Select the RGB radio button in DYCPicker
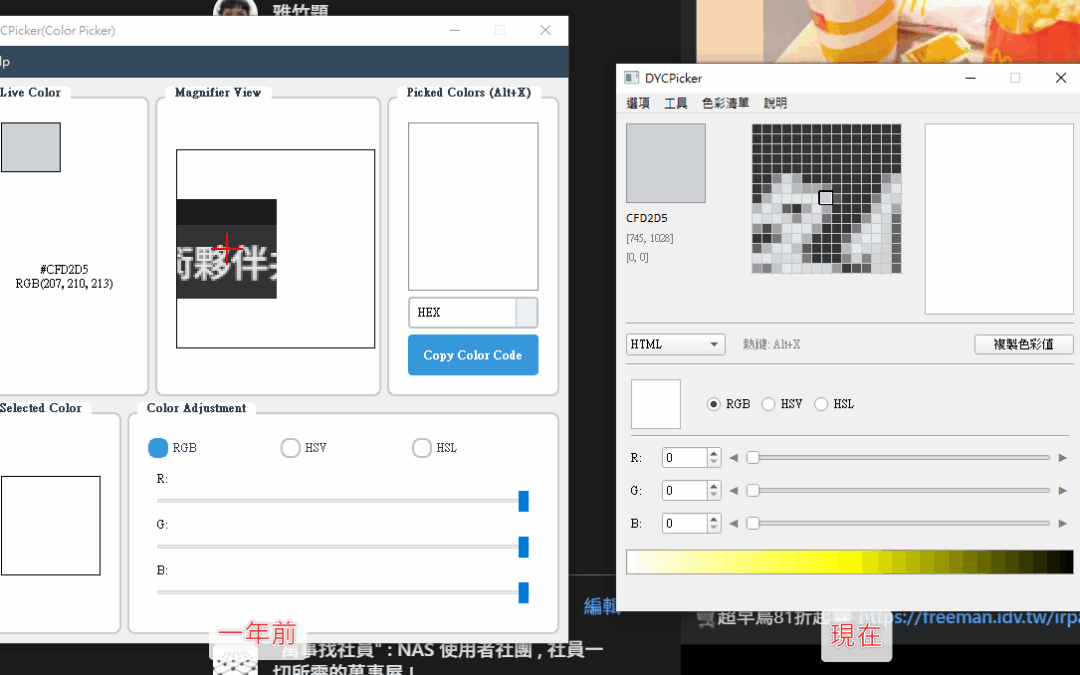Image resolution: width=1080 pixels, height=675 pixels. point(713,403)
